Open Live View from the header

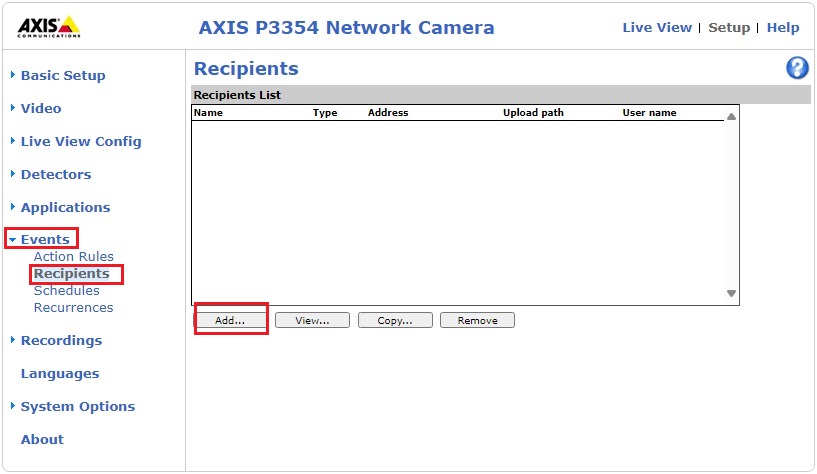(656, 28)
